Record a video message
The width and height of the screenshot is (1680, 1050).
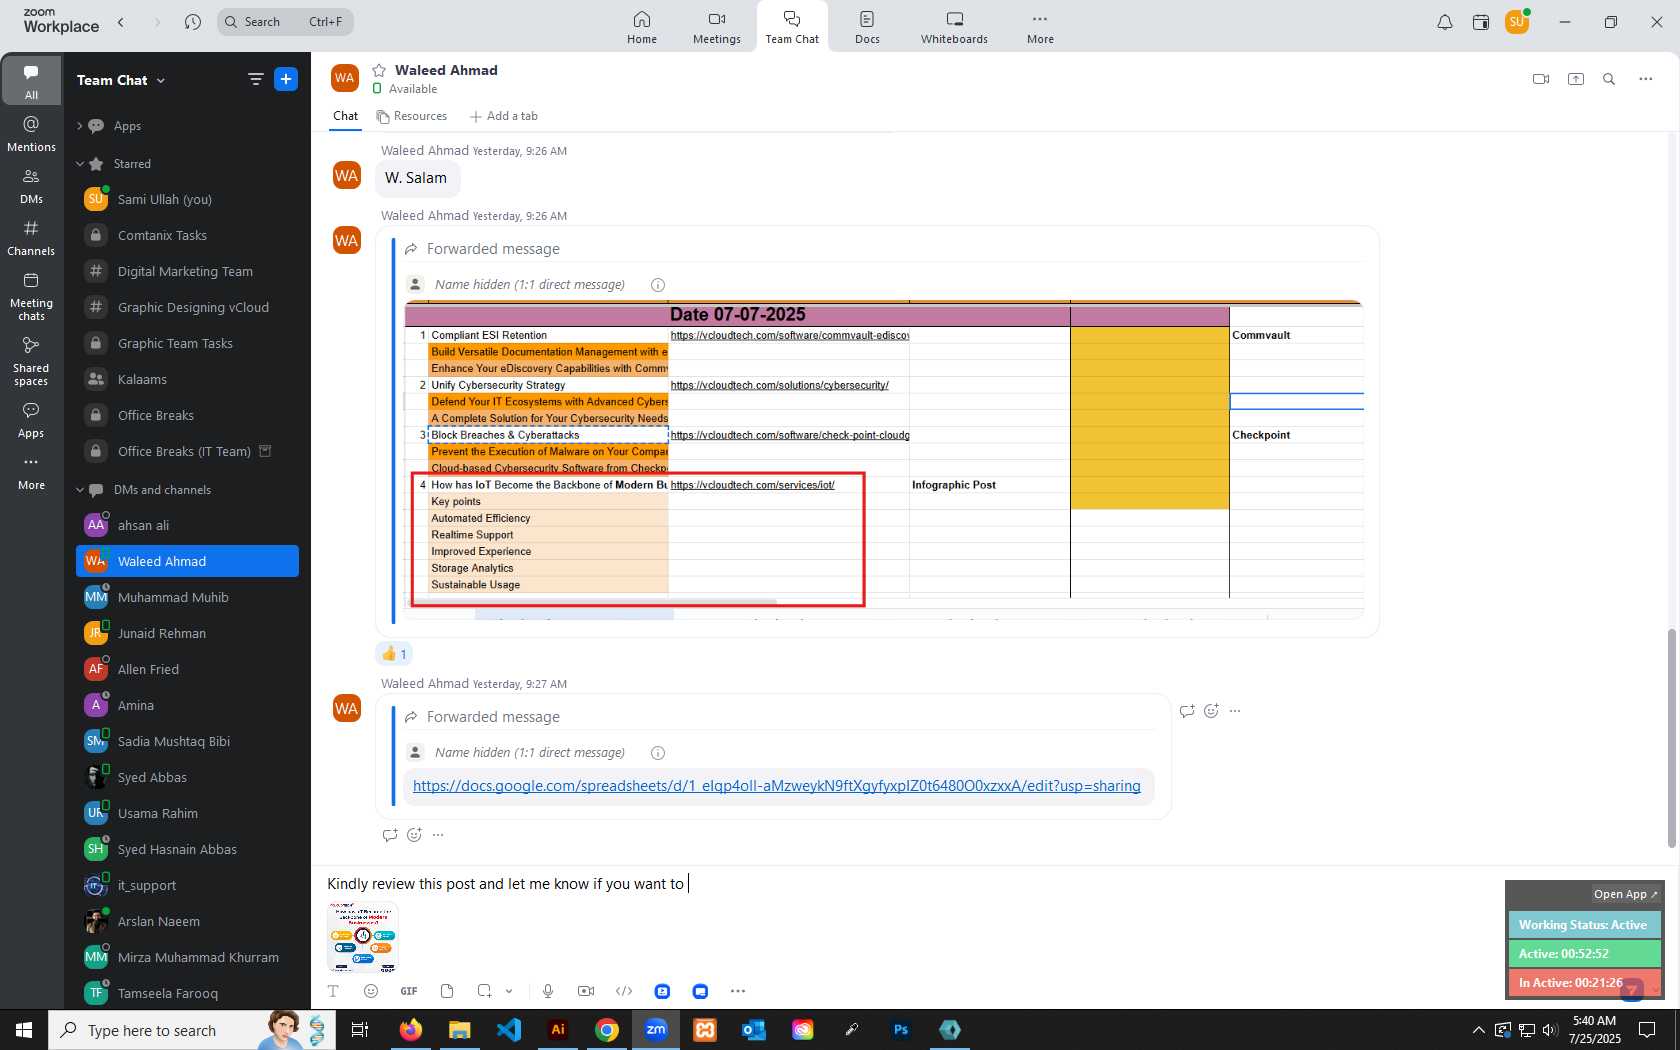[586, 991]
